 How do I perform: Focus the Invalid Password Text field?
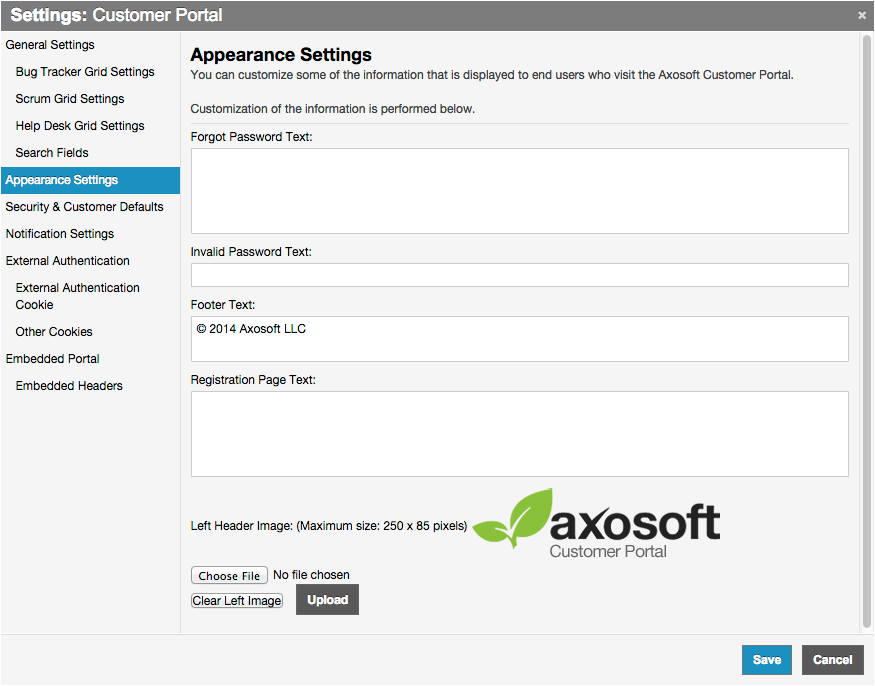(x=519, y=275)
